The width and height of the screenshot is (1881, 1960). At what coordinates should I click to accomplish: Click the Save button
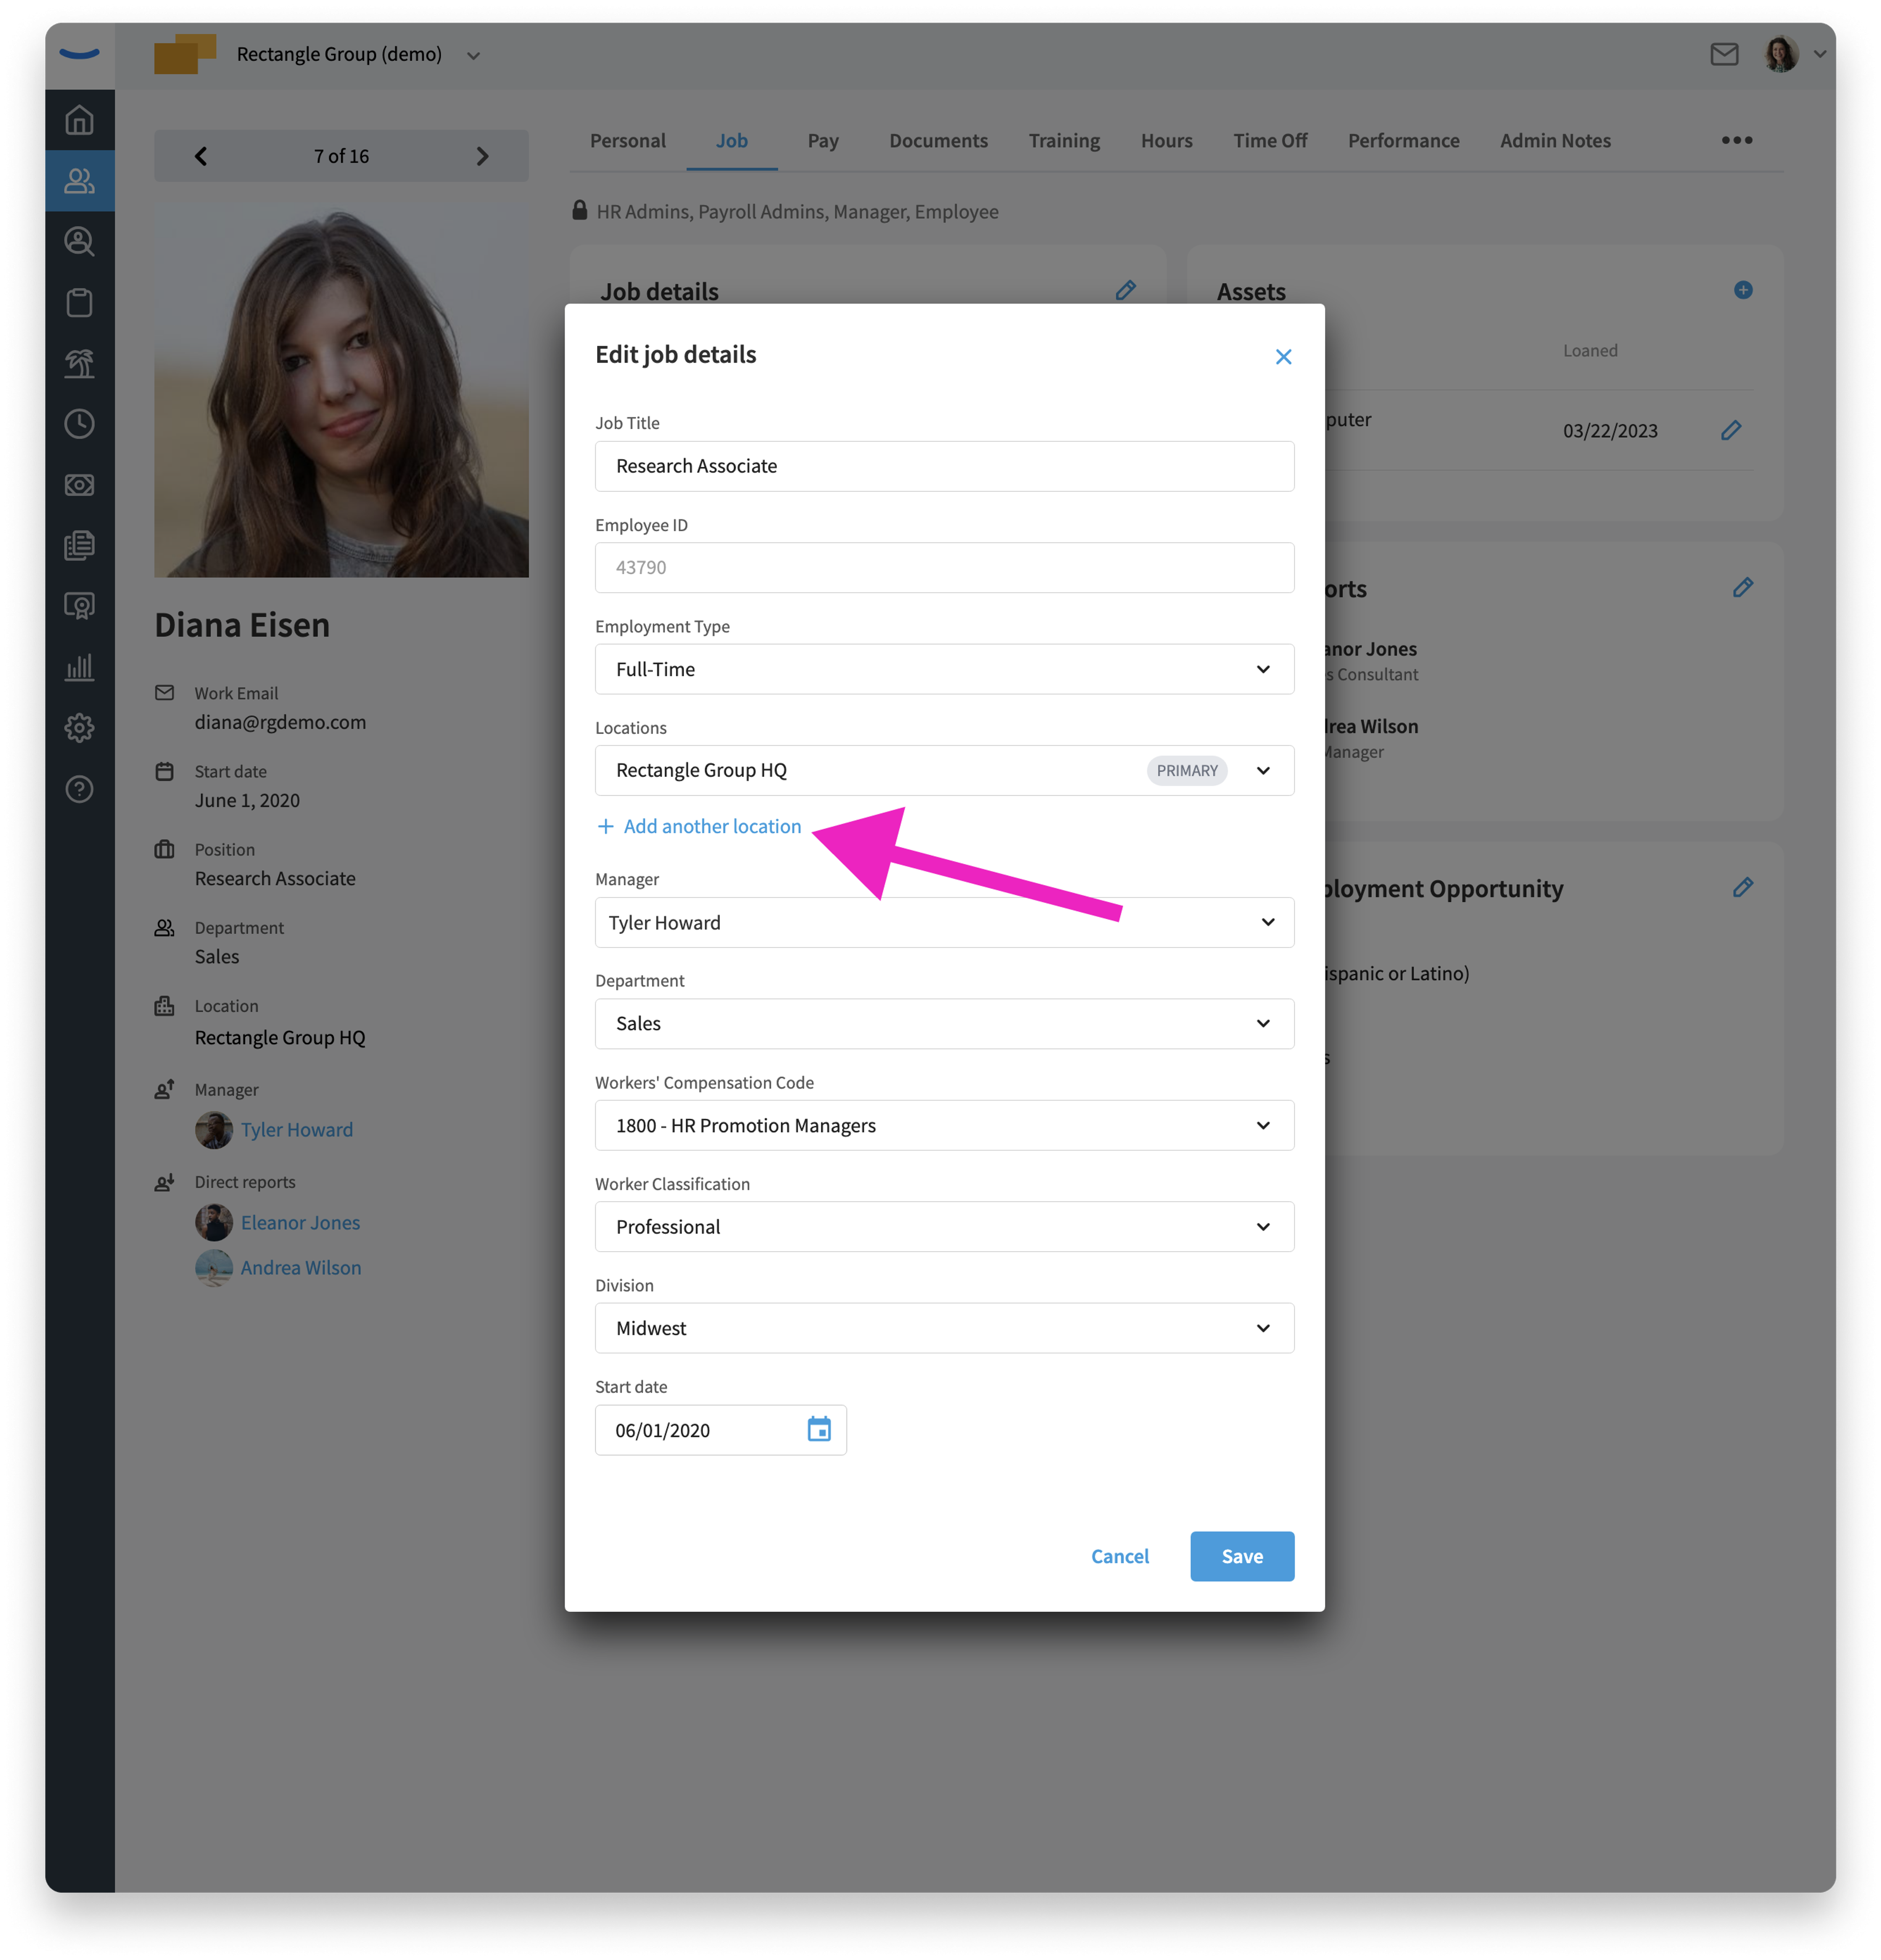1242,1556
